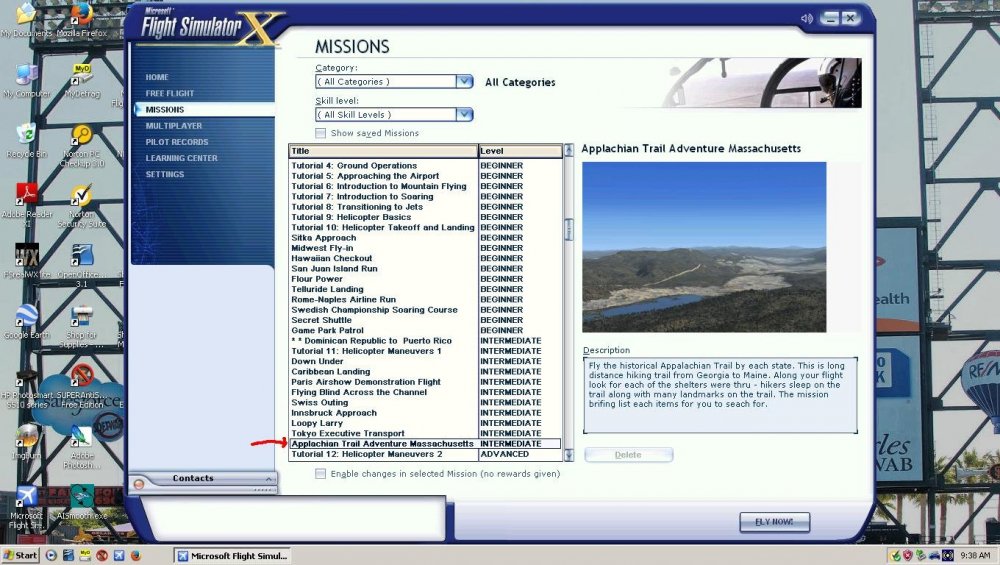Screen dimensions: 1000x565
Task: Click the mission list scrollbar thumb
Action: point(569,230)
